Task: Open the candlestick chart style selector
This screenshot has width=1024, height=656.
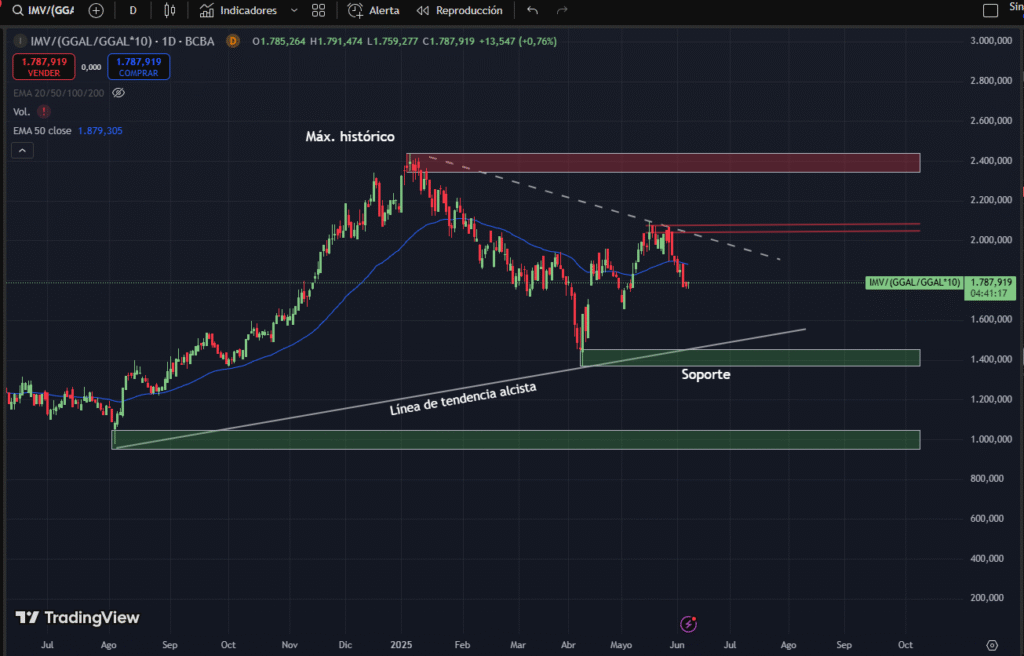Action: [169, 10]
